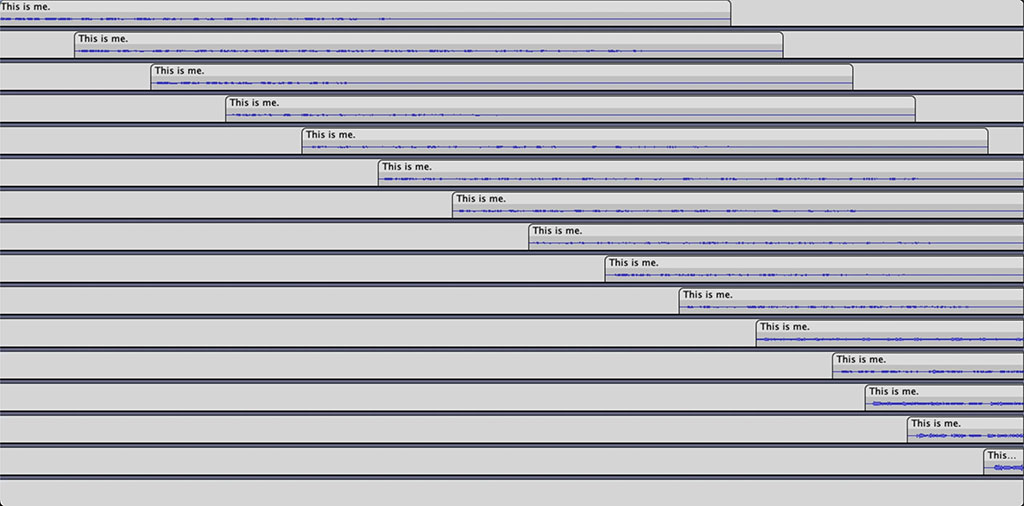The image size is (1024, 506).
Task: Click the sixth track's "This is me." label
Action: pos(407,167)
